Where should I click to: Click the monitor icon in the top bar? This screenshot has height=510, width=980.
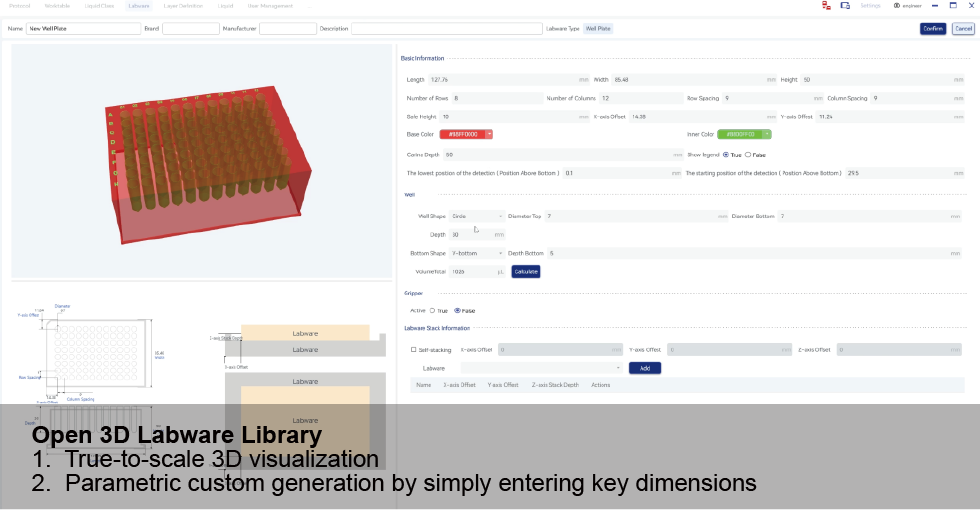click(x=845, y=6)
